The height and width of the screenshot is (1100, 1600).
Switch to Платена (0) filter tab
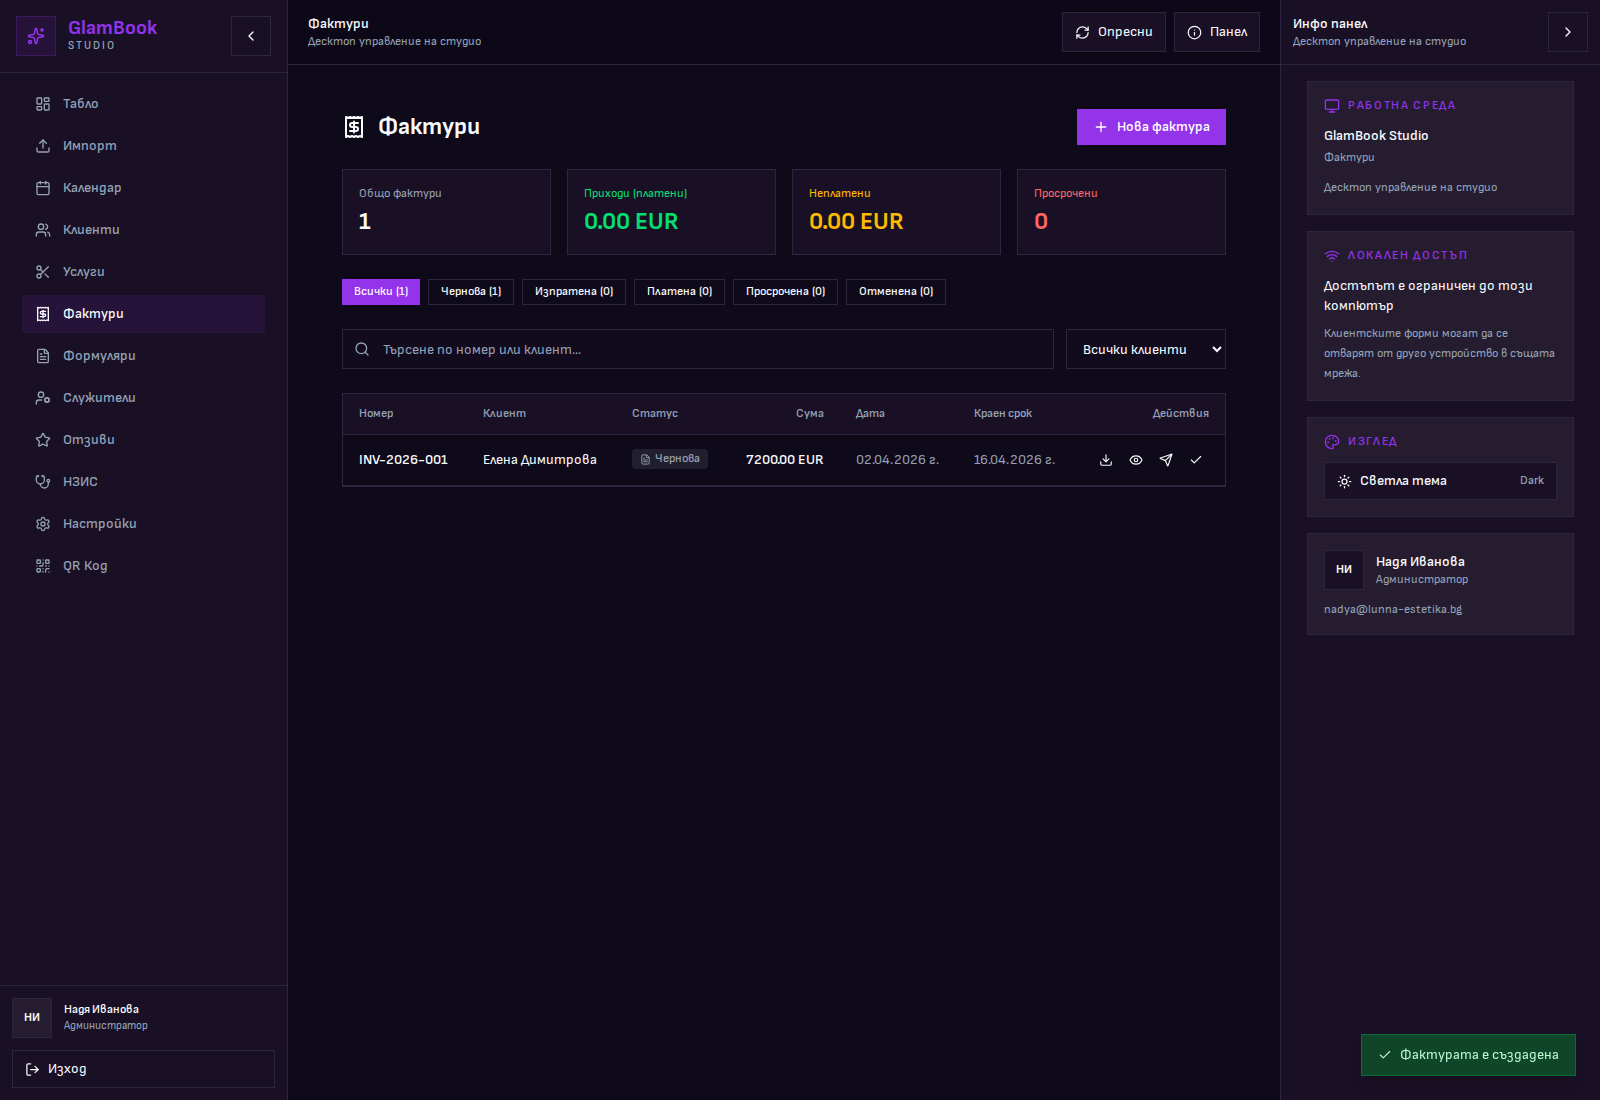click(679, 292)
